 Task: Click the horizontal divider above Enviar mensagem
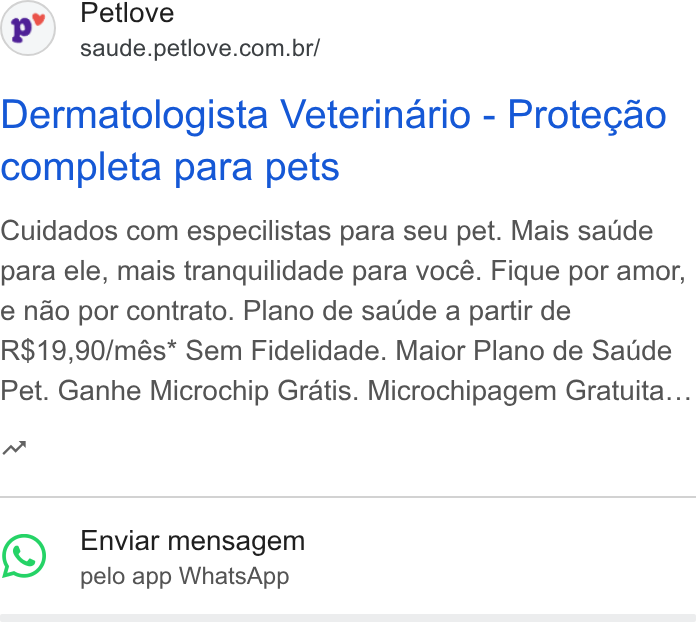(348, 497)
